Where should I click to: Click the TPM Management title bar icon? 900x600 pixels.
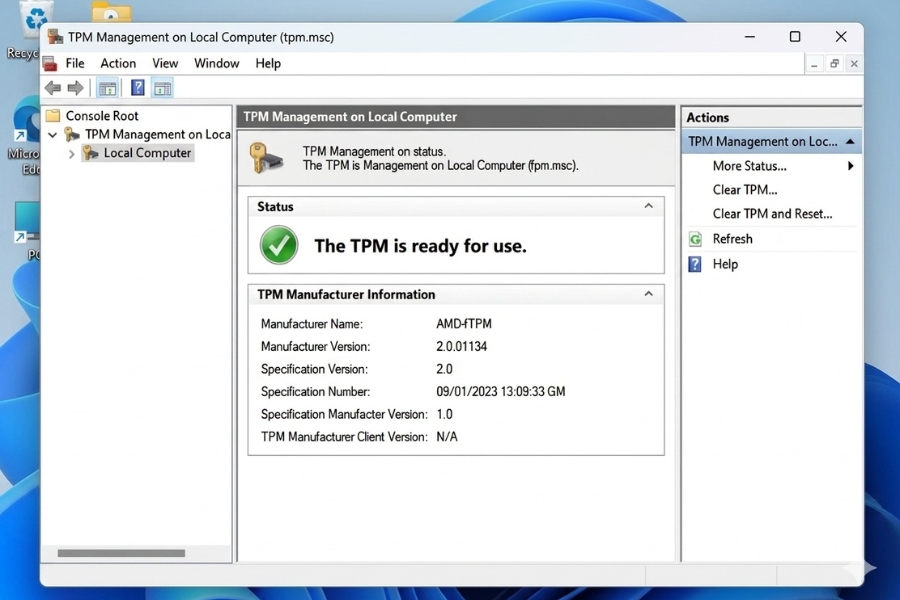(56, 37)
